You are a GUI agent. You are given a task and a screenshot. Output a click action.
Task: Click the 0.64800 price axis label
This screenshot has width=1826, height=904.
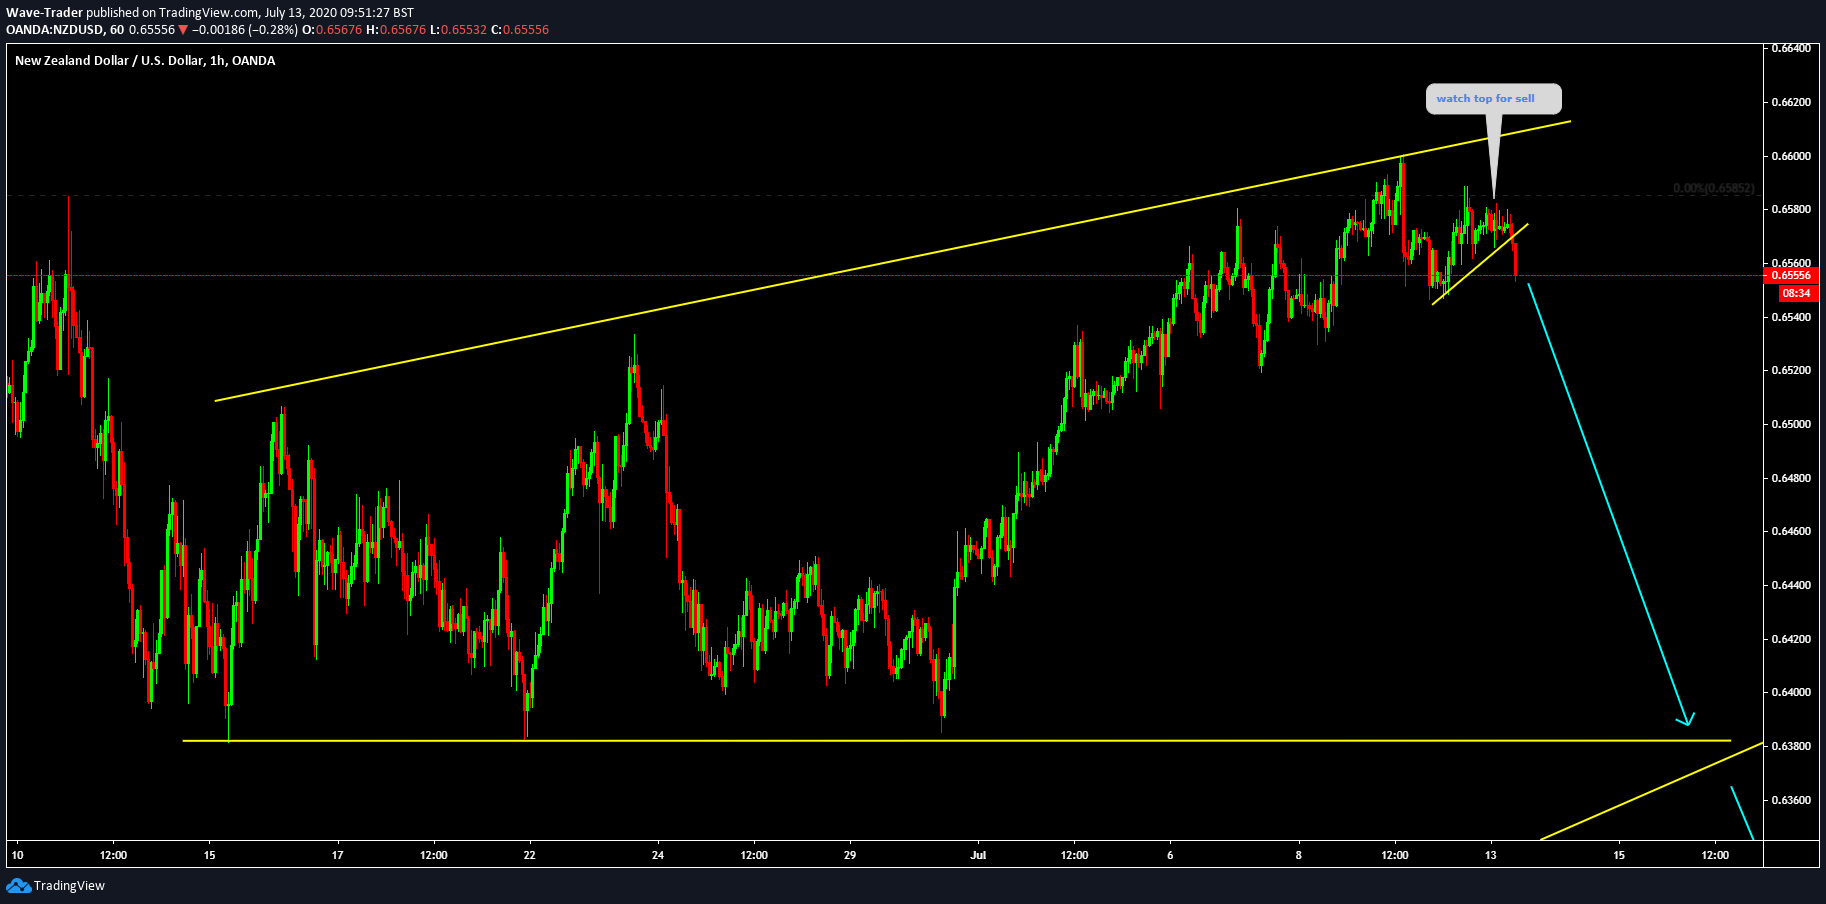point(1791,478)
